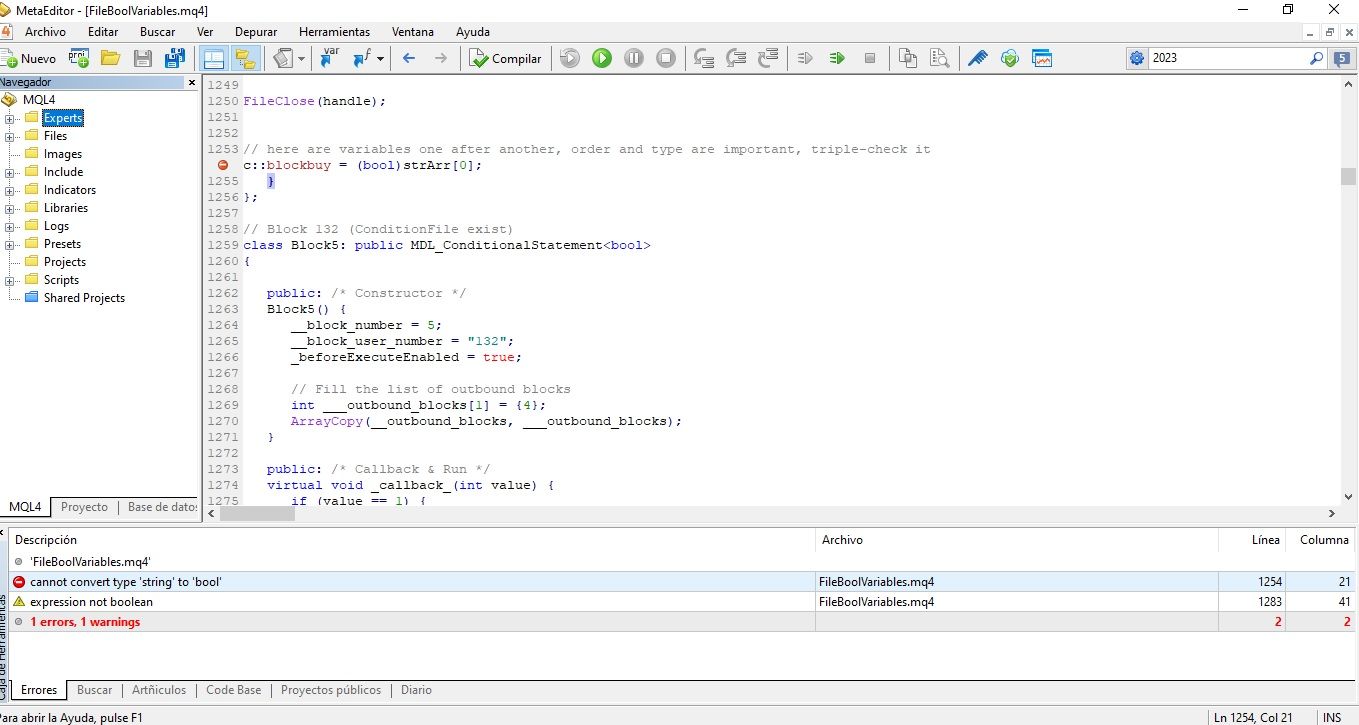
Task: Select the 'cannot convert type' error row
Action: tap(682, 581)
